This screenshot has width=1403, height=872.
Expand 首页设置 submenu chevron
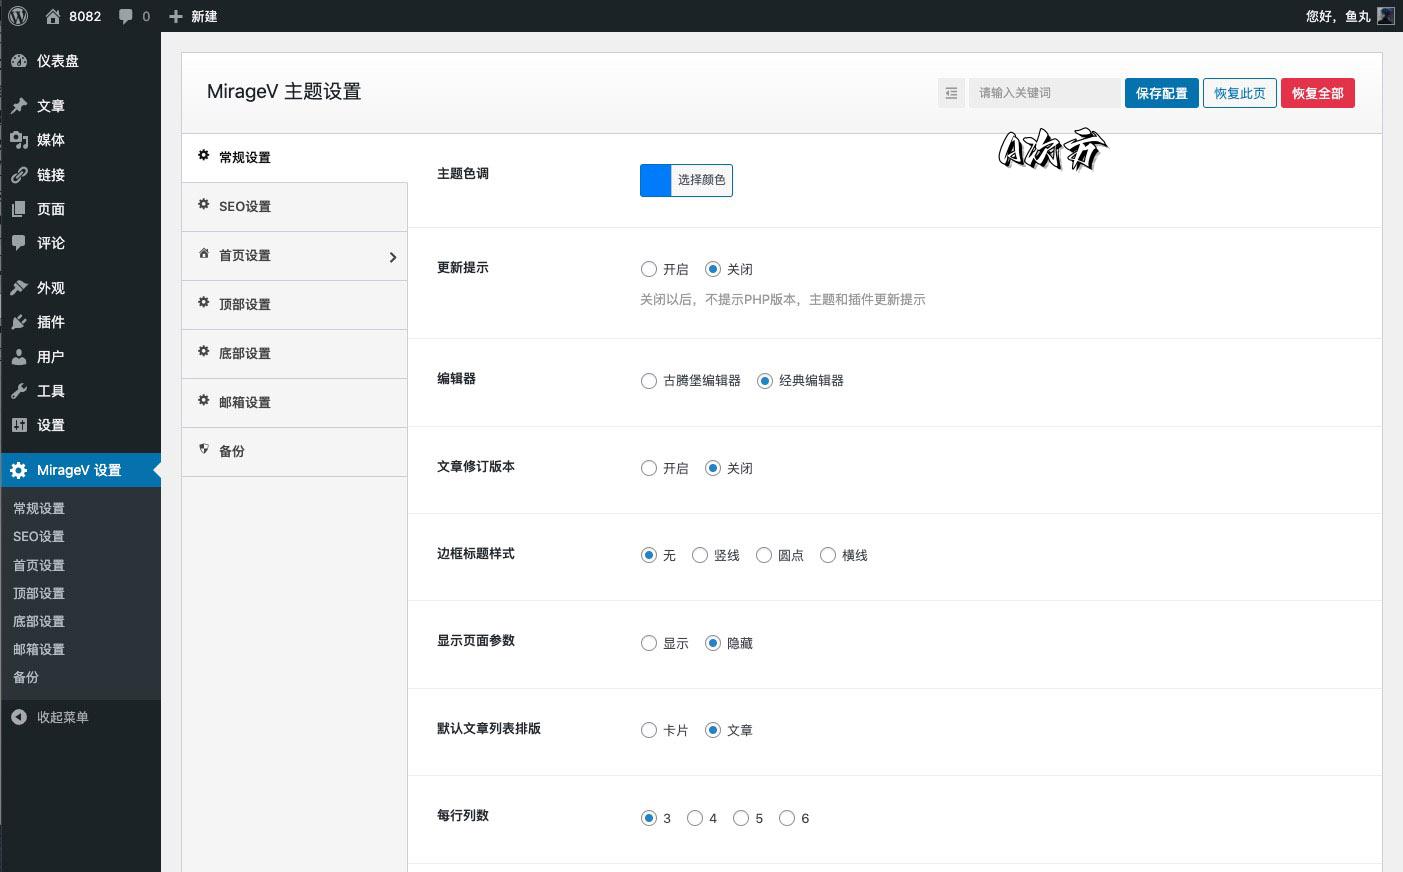point(392,257)
